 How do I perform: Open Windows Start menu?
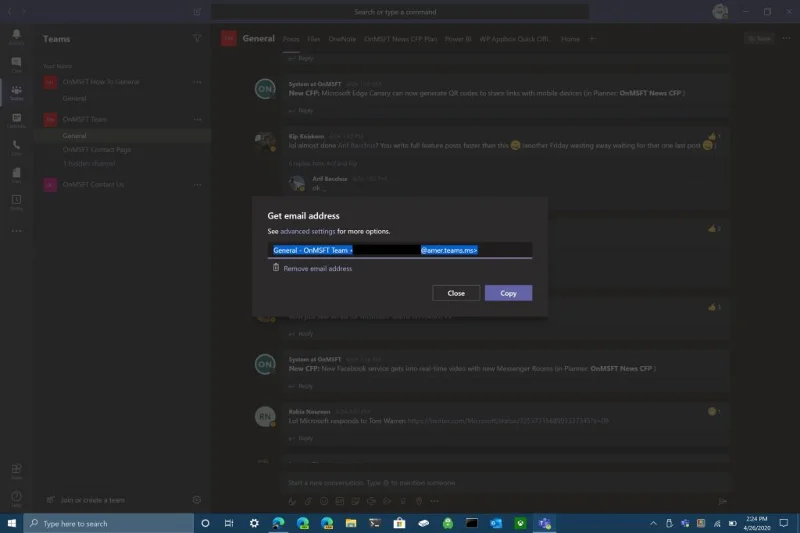(12, 523)
